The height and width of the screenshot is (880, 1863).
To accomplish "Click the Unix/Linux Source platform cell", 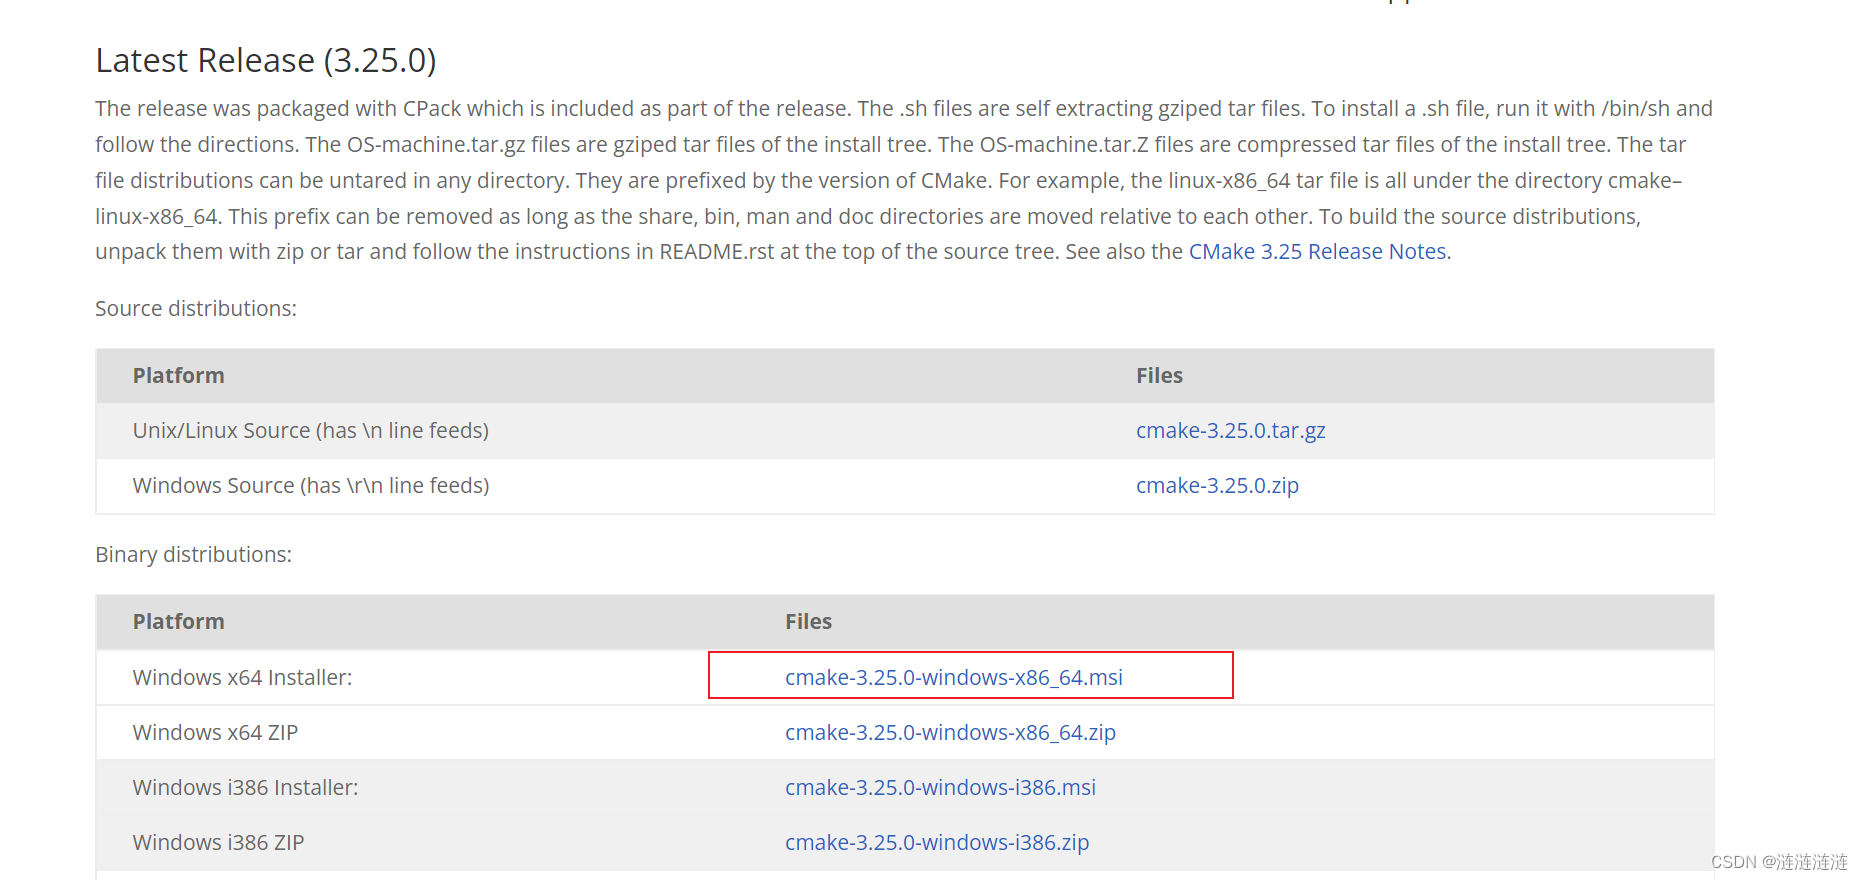I will 311,431.
